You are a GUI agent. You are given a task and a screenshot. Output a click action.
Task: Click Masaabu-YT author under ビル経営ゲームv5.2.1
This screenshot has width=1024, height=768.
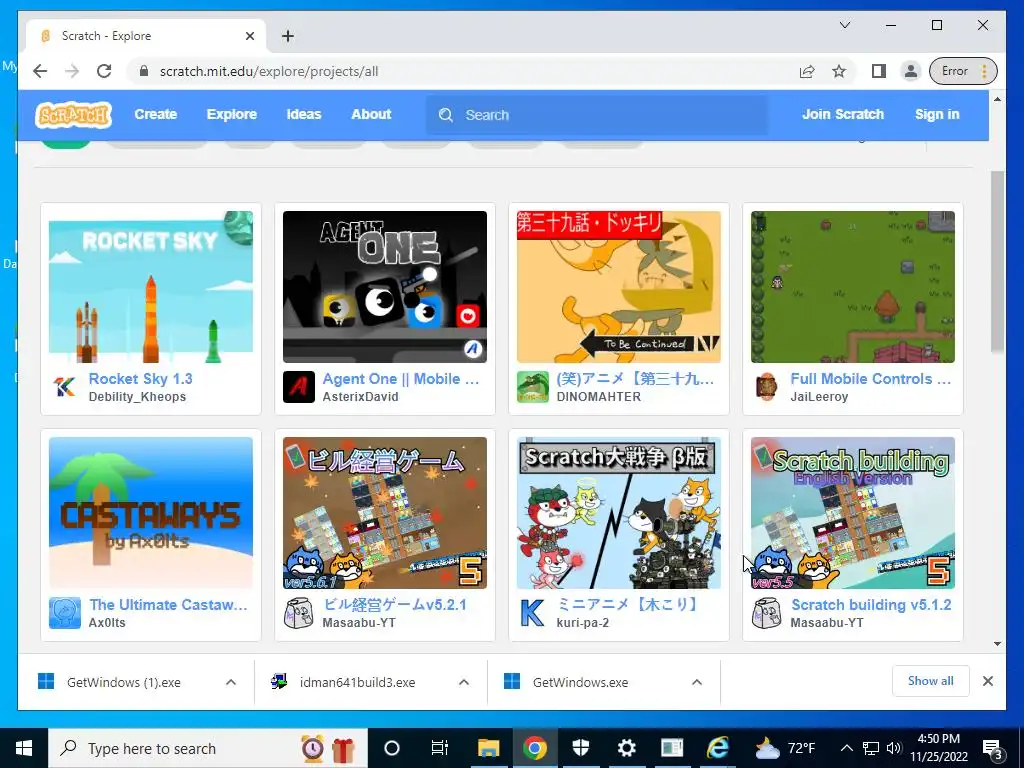point(359,622)
